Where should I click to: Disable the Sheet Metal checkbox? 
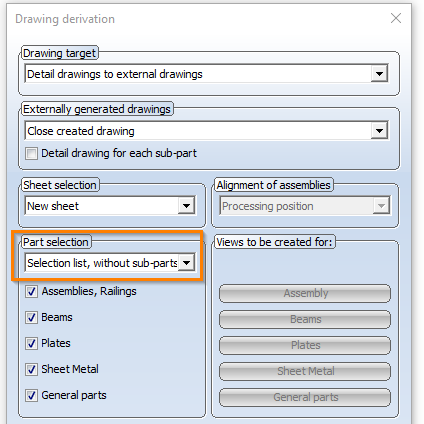click(x=32, y=369)
